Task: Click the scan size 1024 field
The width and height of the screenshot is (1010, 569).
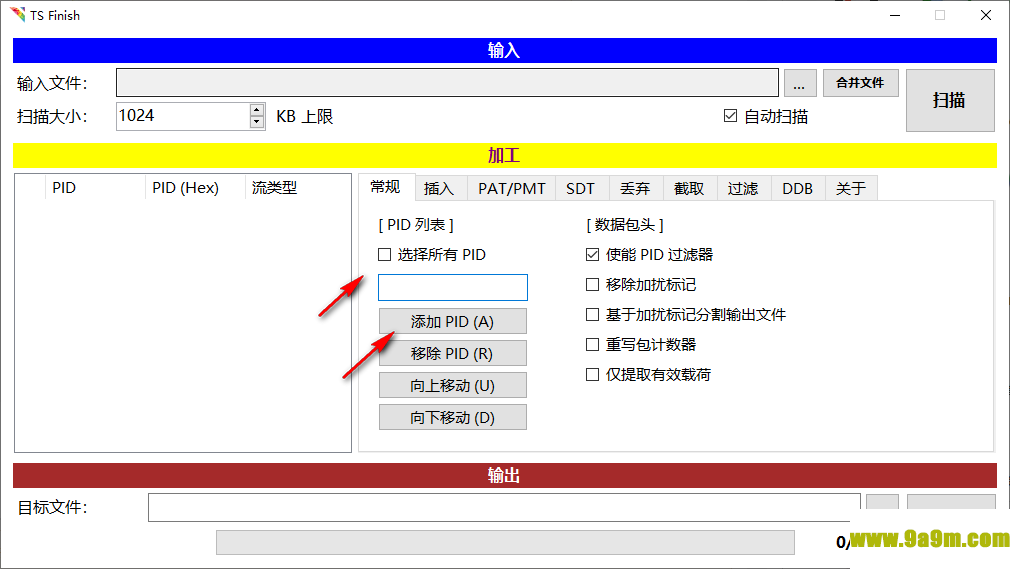Action: [x=183, y=116]
